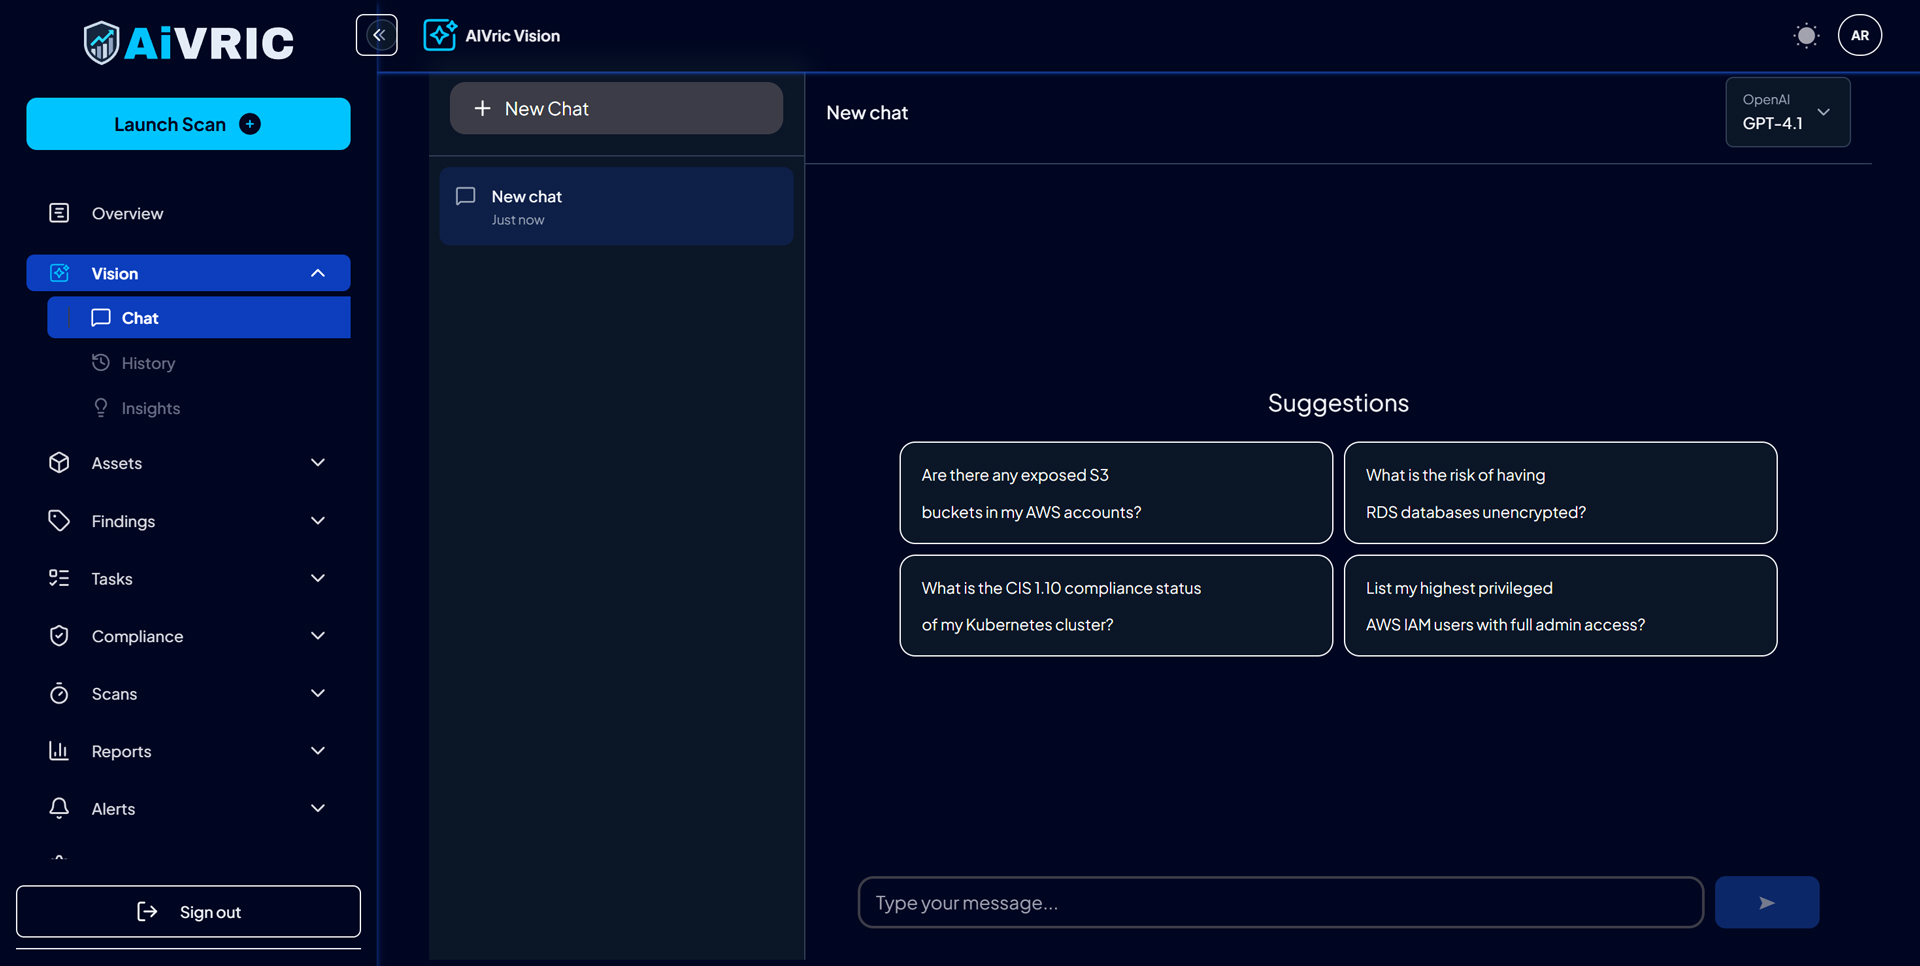Viewport: 1920px width, 966px height.
Task: Open the Insights menu item
Action: coord(199,408)
